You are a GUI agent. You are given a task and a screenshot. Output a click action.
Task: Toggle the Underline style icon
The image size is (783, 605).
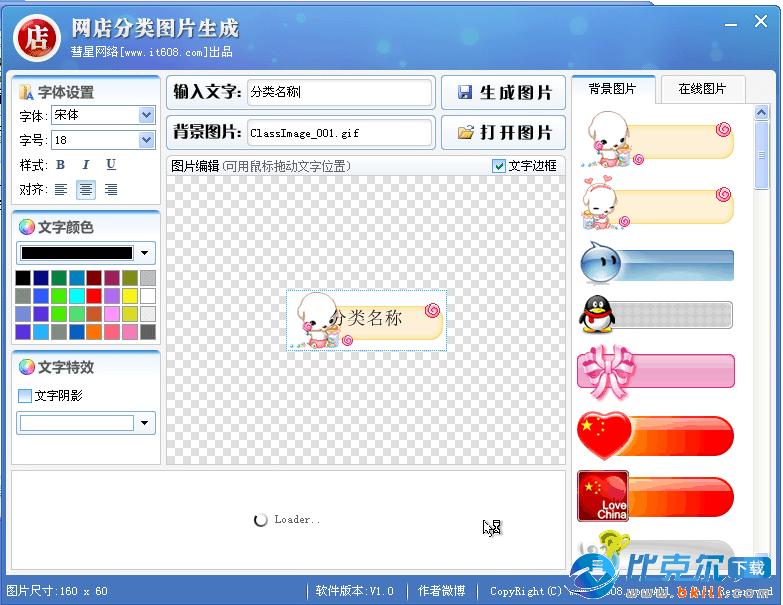(111, 165)
